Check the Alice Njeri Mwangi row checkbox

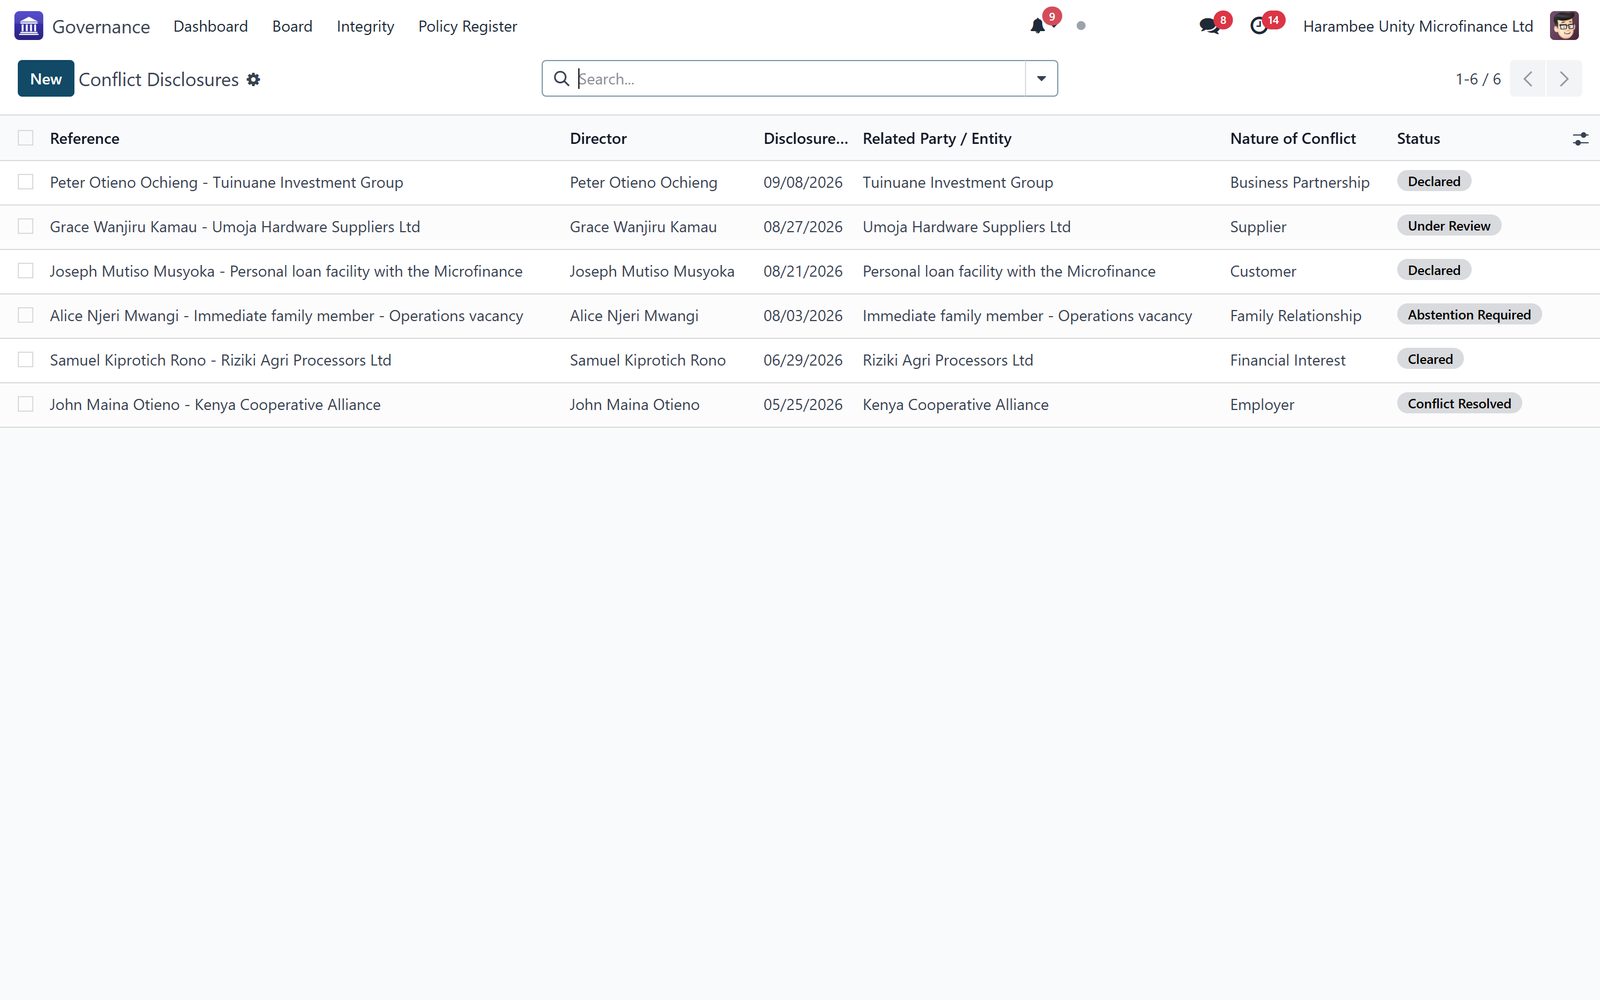26,315
